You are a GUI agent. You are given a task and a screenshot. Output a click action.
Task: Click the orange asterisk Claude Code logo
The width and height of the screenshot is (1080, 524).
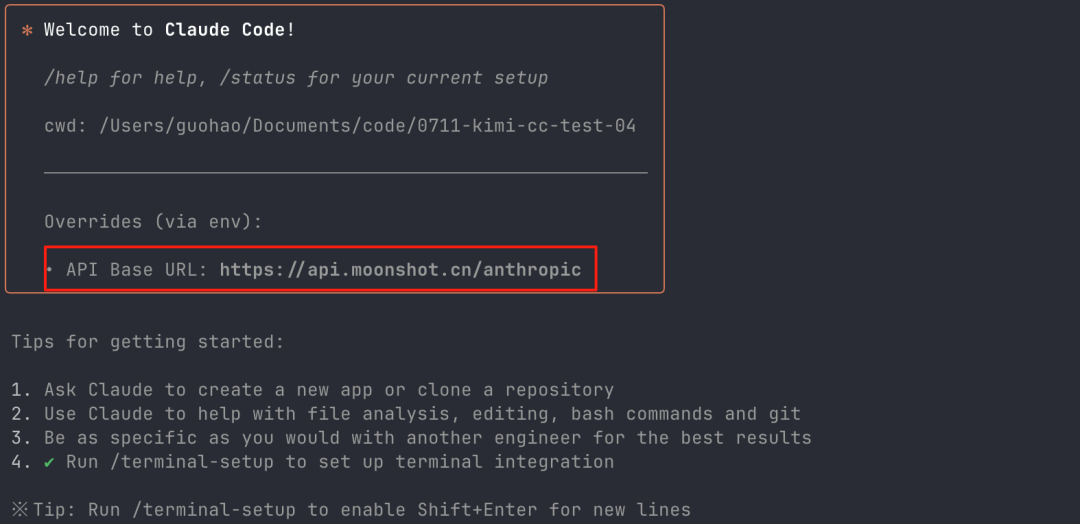tap(28, 31)
